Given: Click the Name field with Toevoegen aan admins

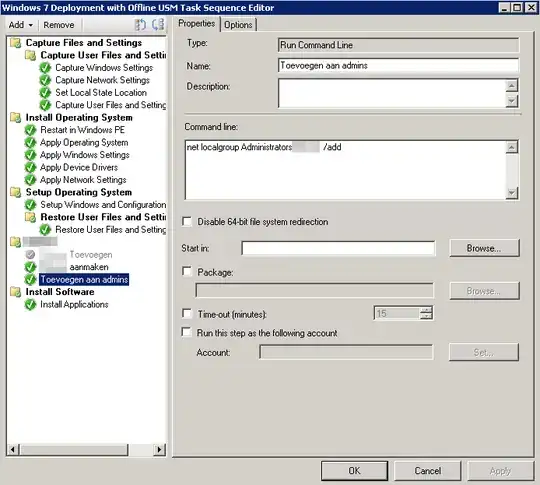Looking at the screenshot, I should click(x=398, y=65).
